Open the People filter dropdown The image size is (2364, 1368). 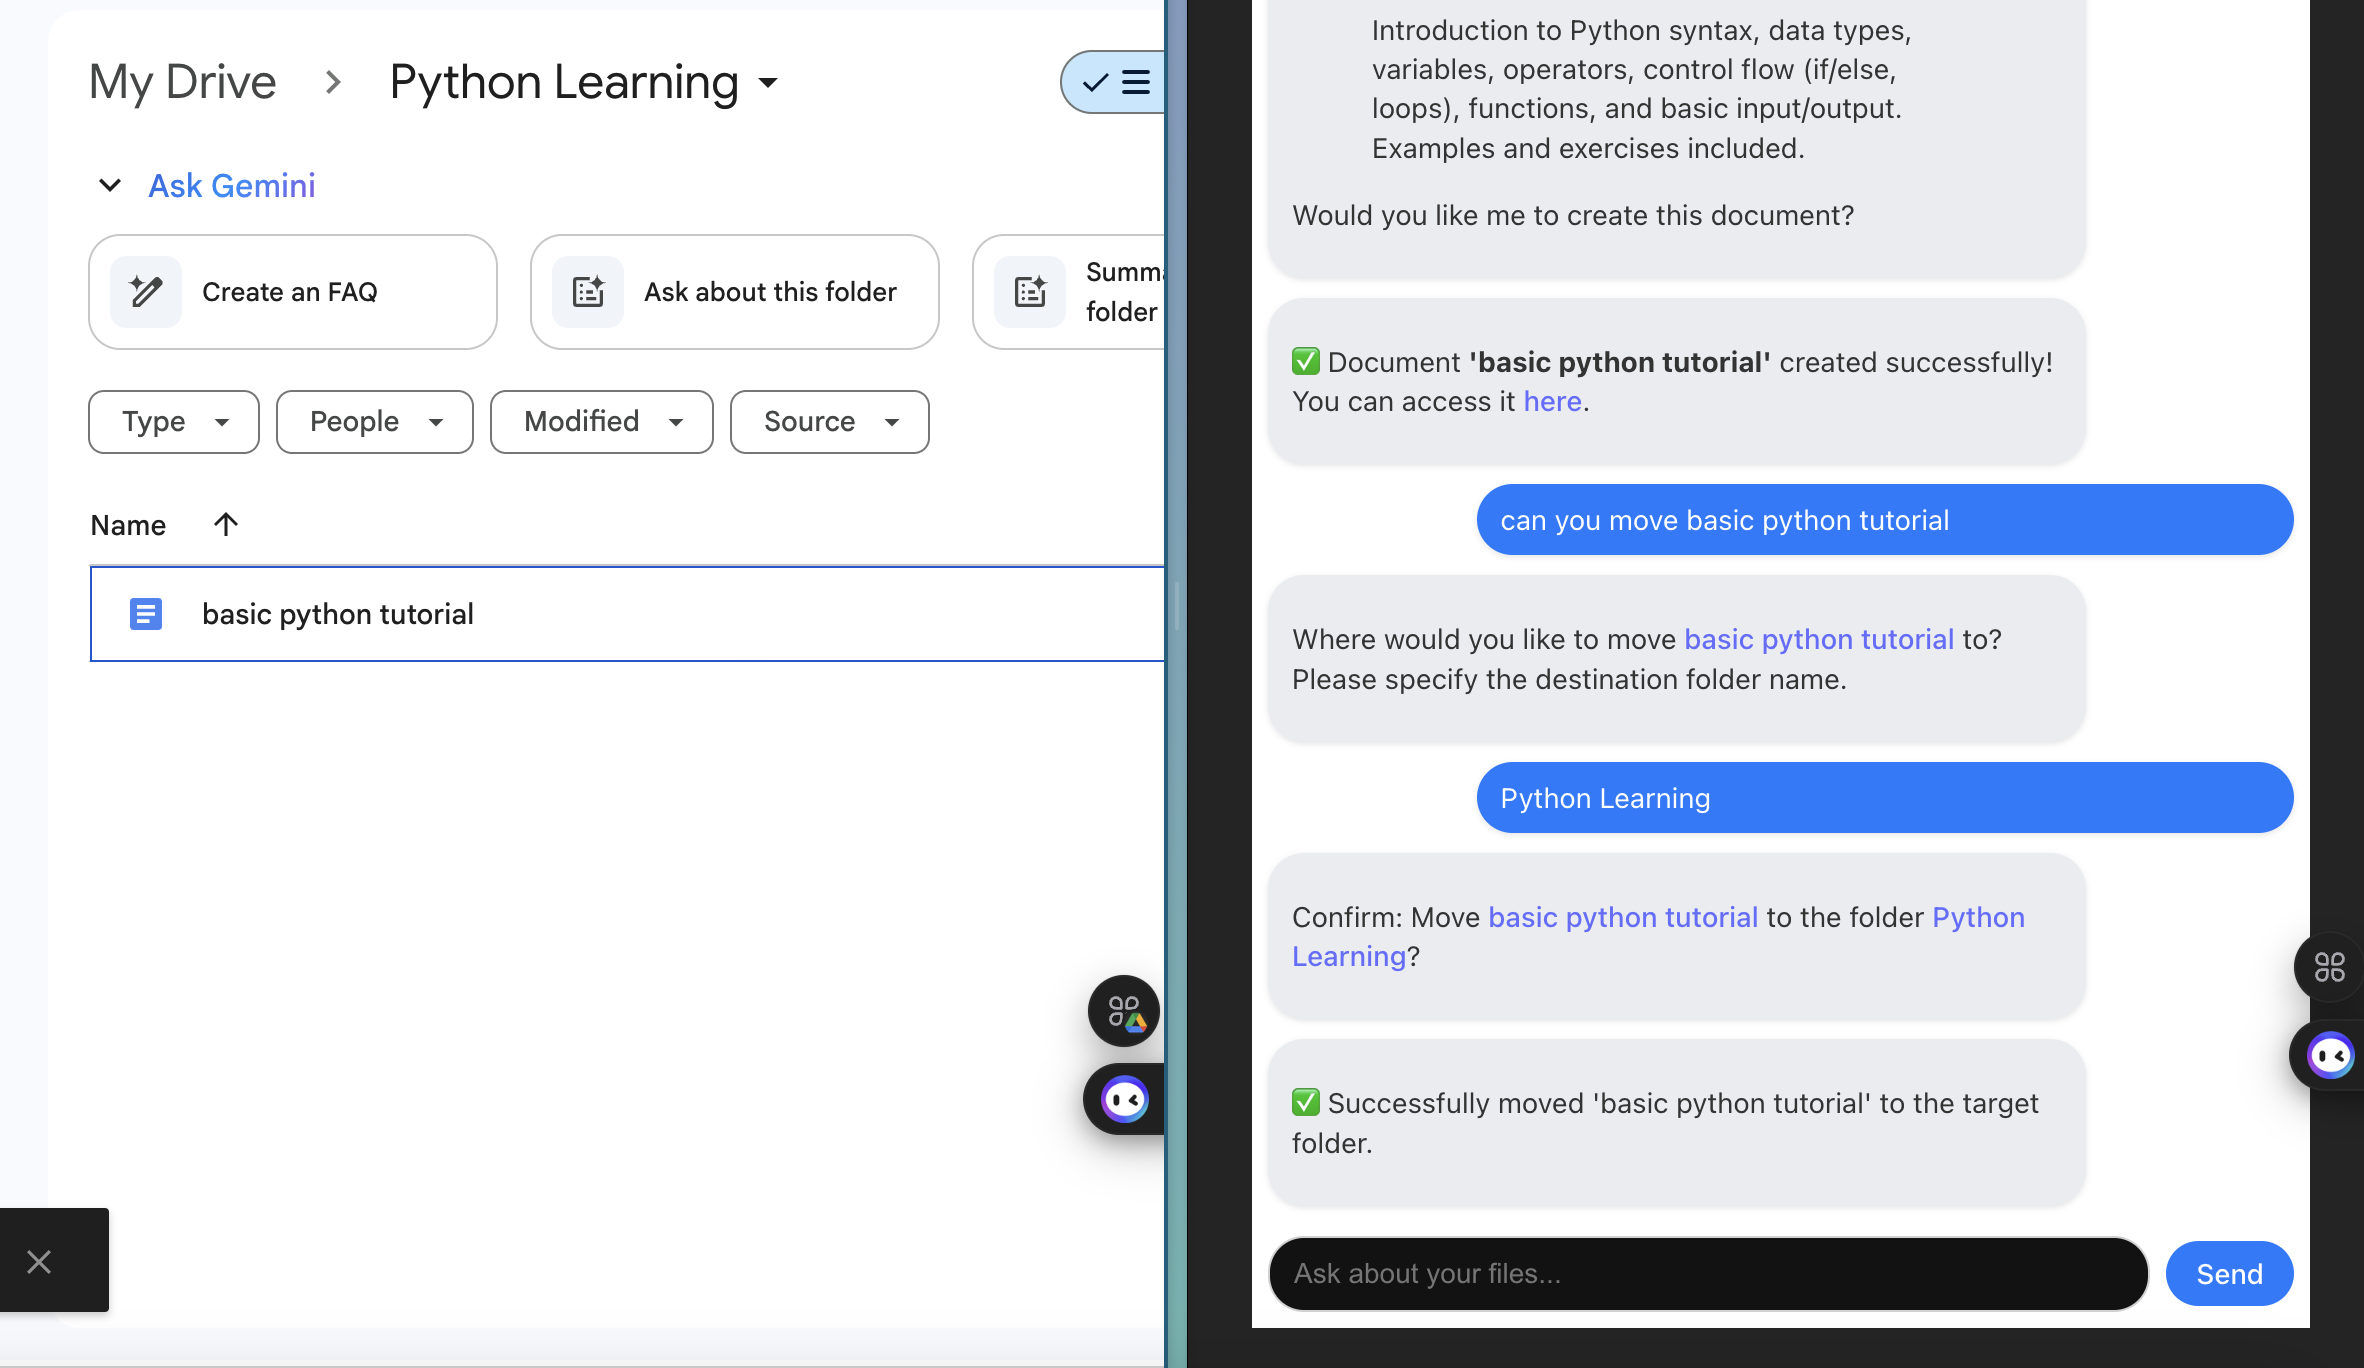[x=375, y=422]
